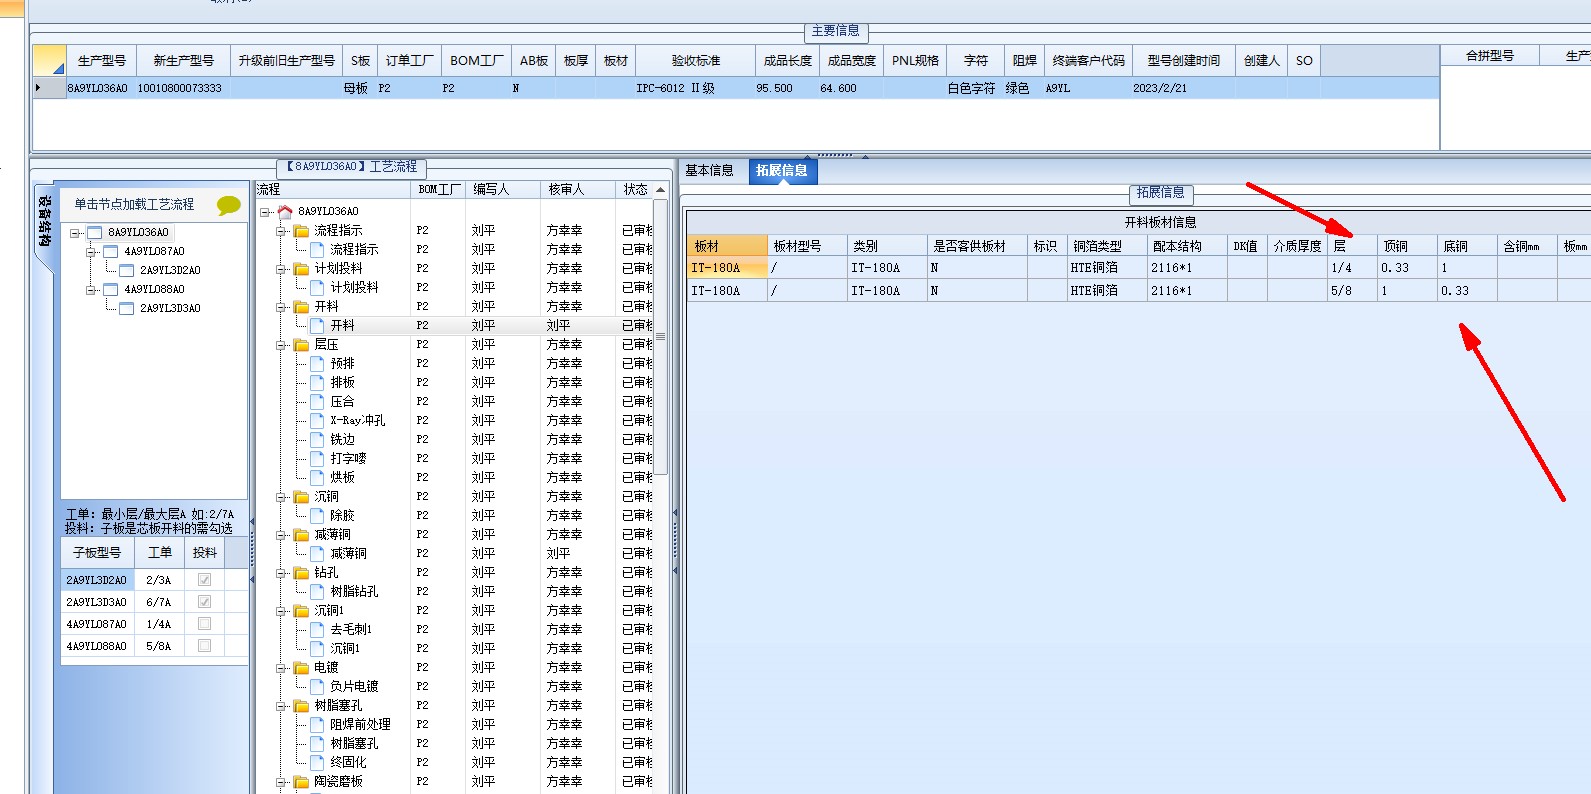Click the board icon of 4A9YL087A0
Image resolution: width=1591 pixels, height=794 pixels.
[x=111, y=251]
